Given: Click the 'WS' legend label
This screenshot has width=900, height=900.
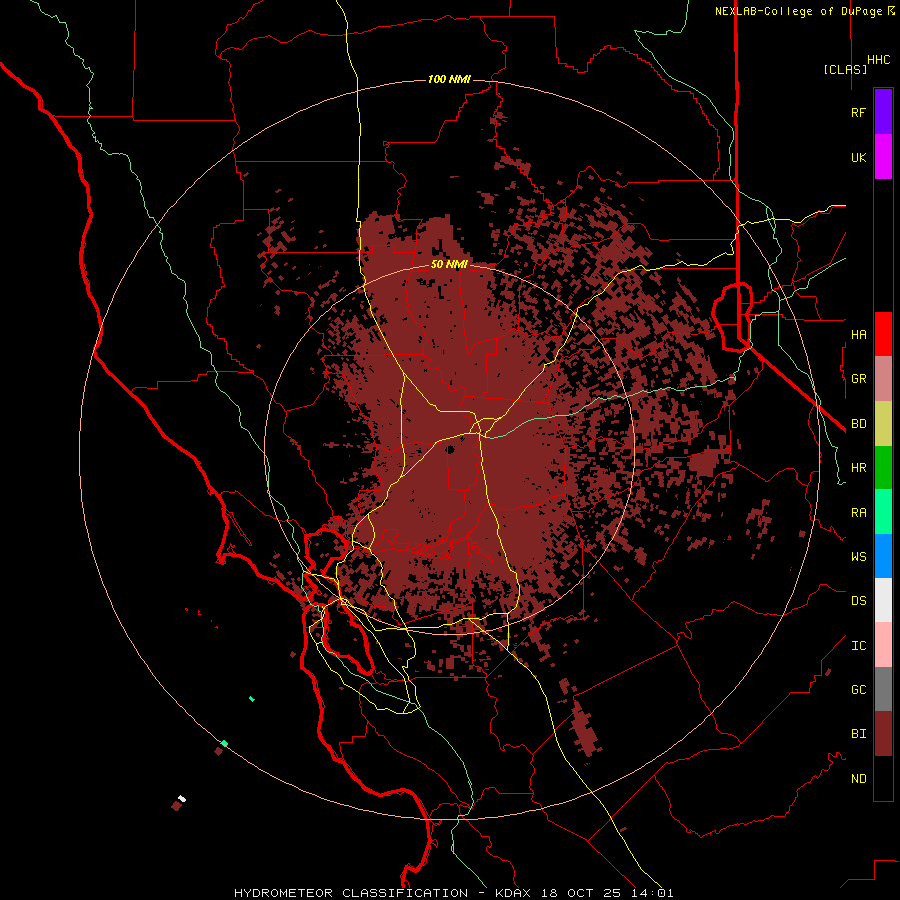Looking at the screenshot, I should (x=859, y=556).
